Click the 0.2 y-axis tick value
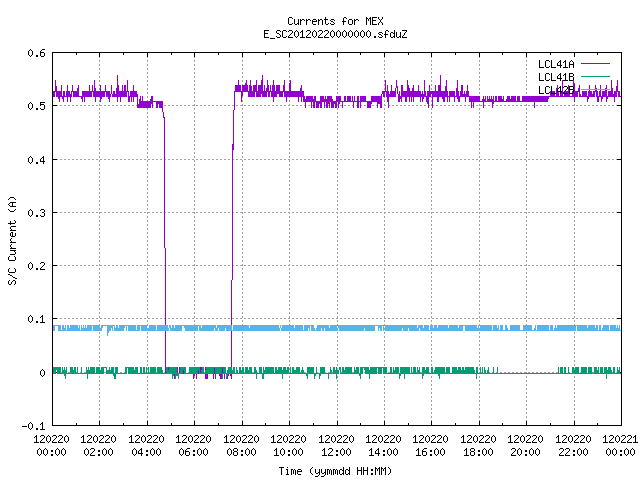The width and height of the screenshot is (640, 480). point(36,266)
